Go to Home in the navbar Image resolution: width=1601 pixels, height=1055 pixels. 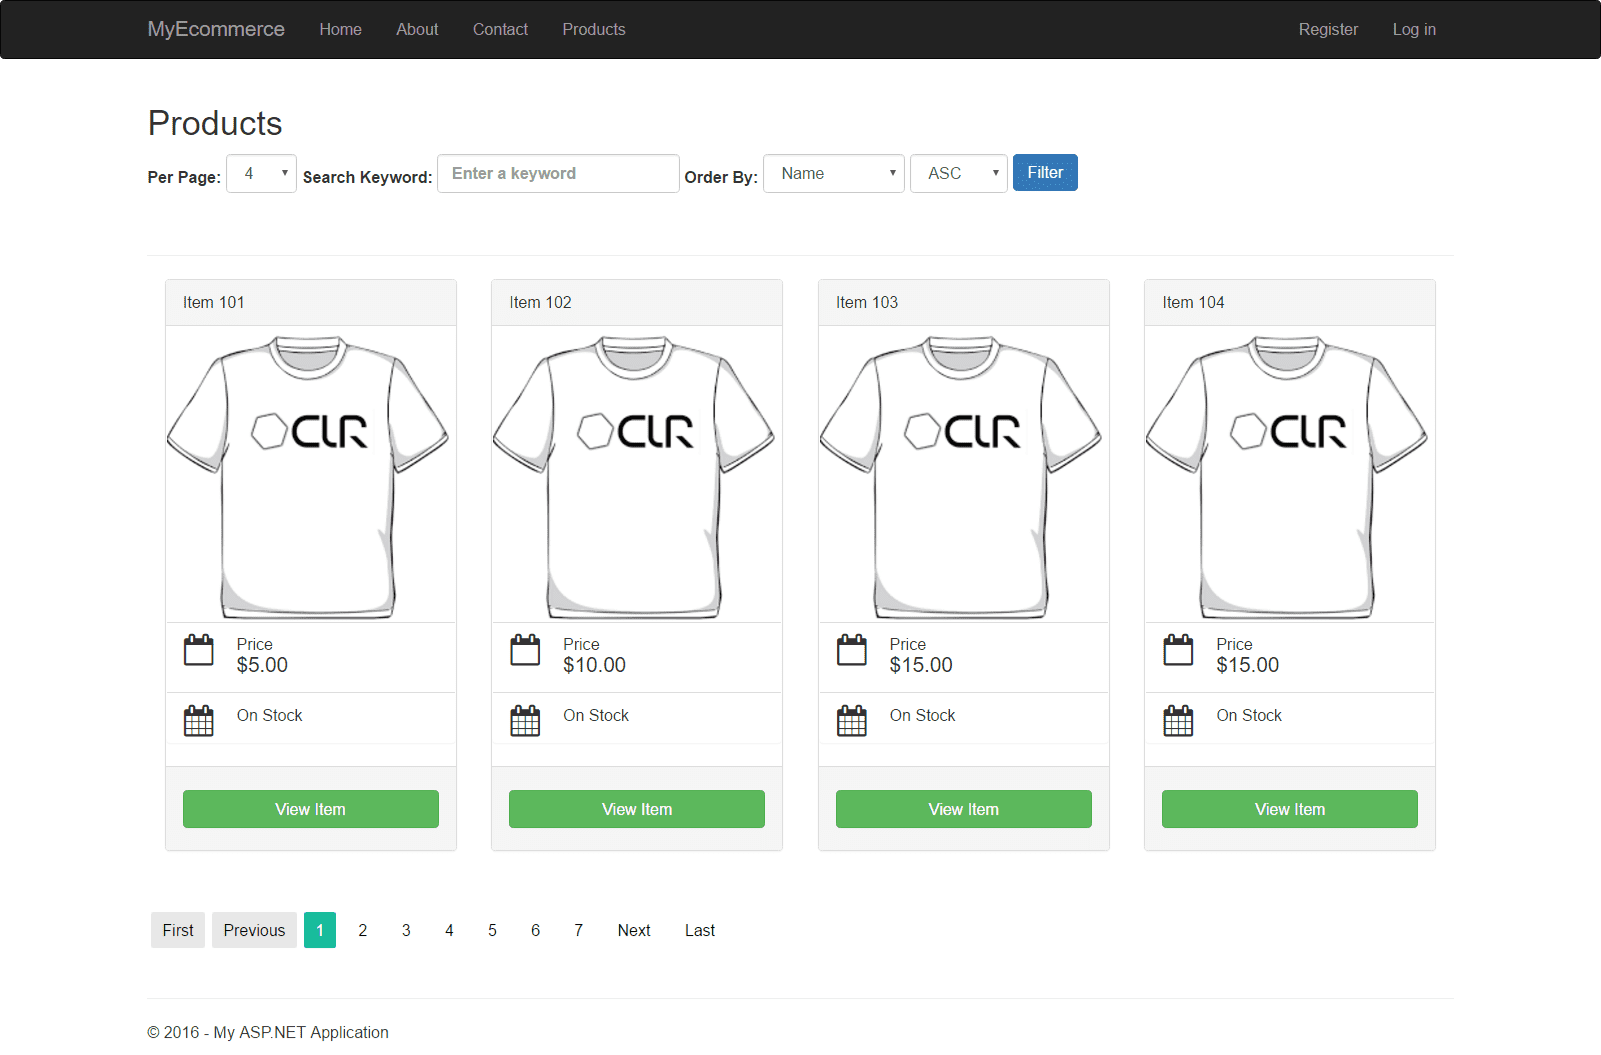click(341, 29)
